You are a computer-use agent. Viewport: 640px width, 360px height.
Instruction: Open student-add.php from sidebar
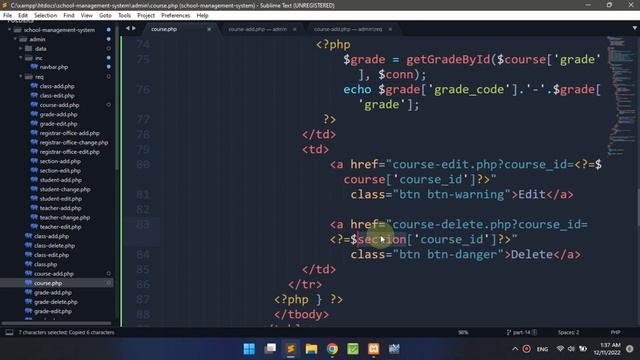tap(60, 180)
